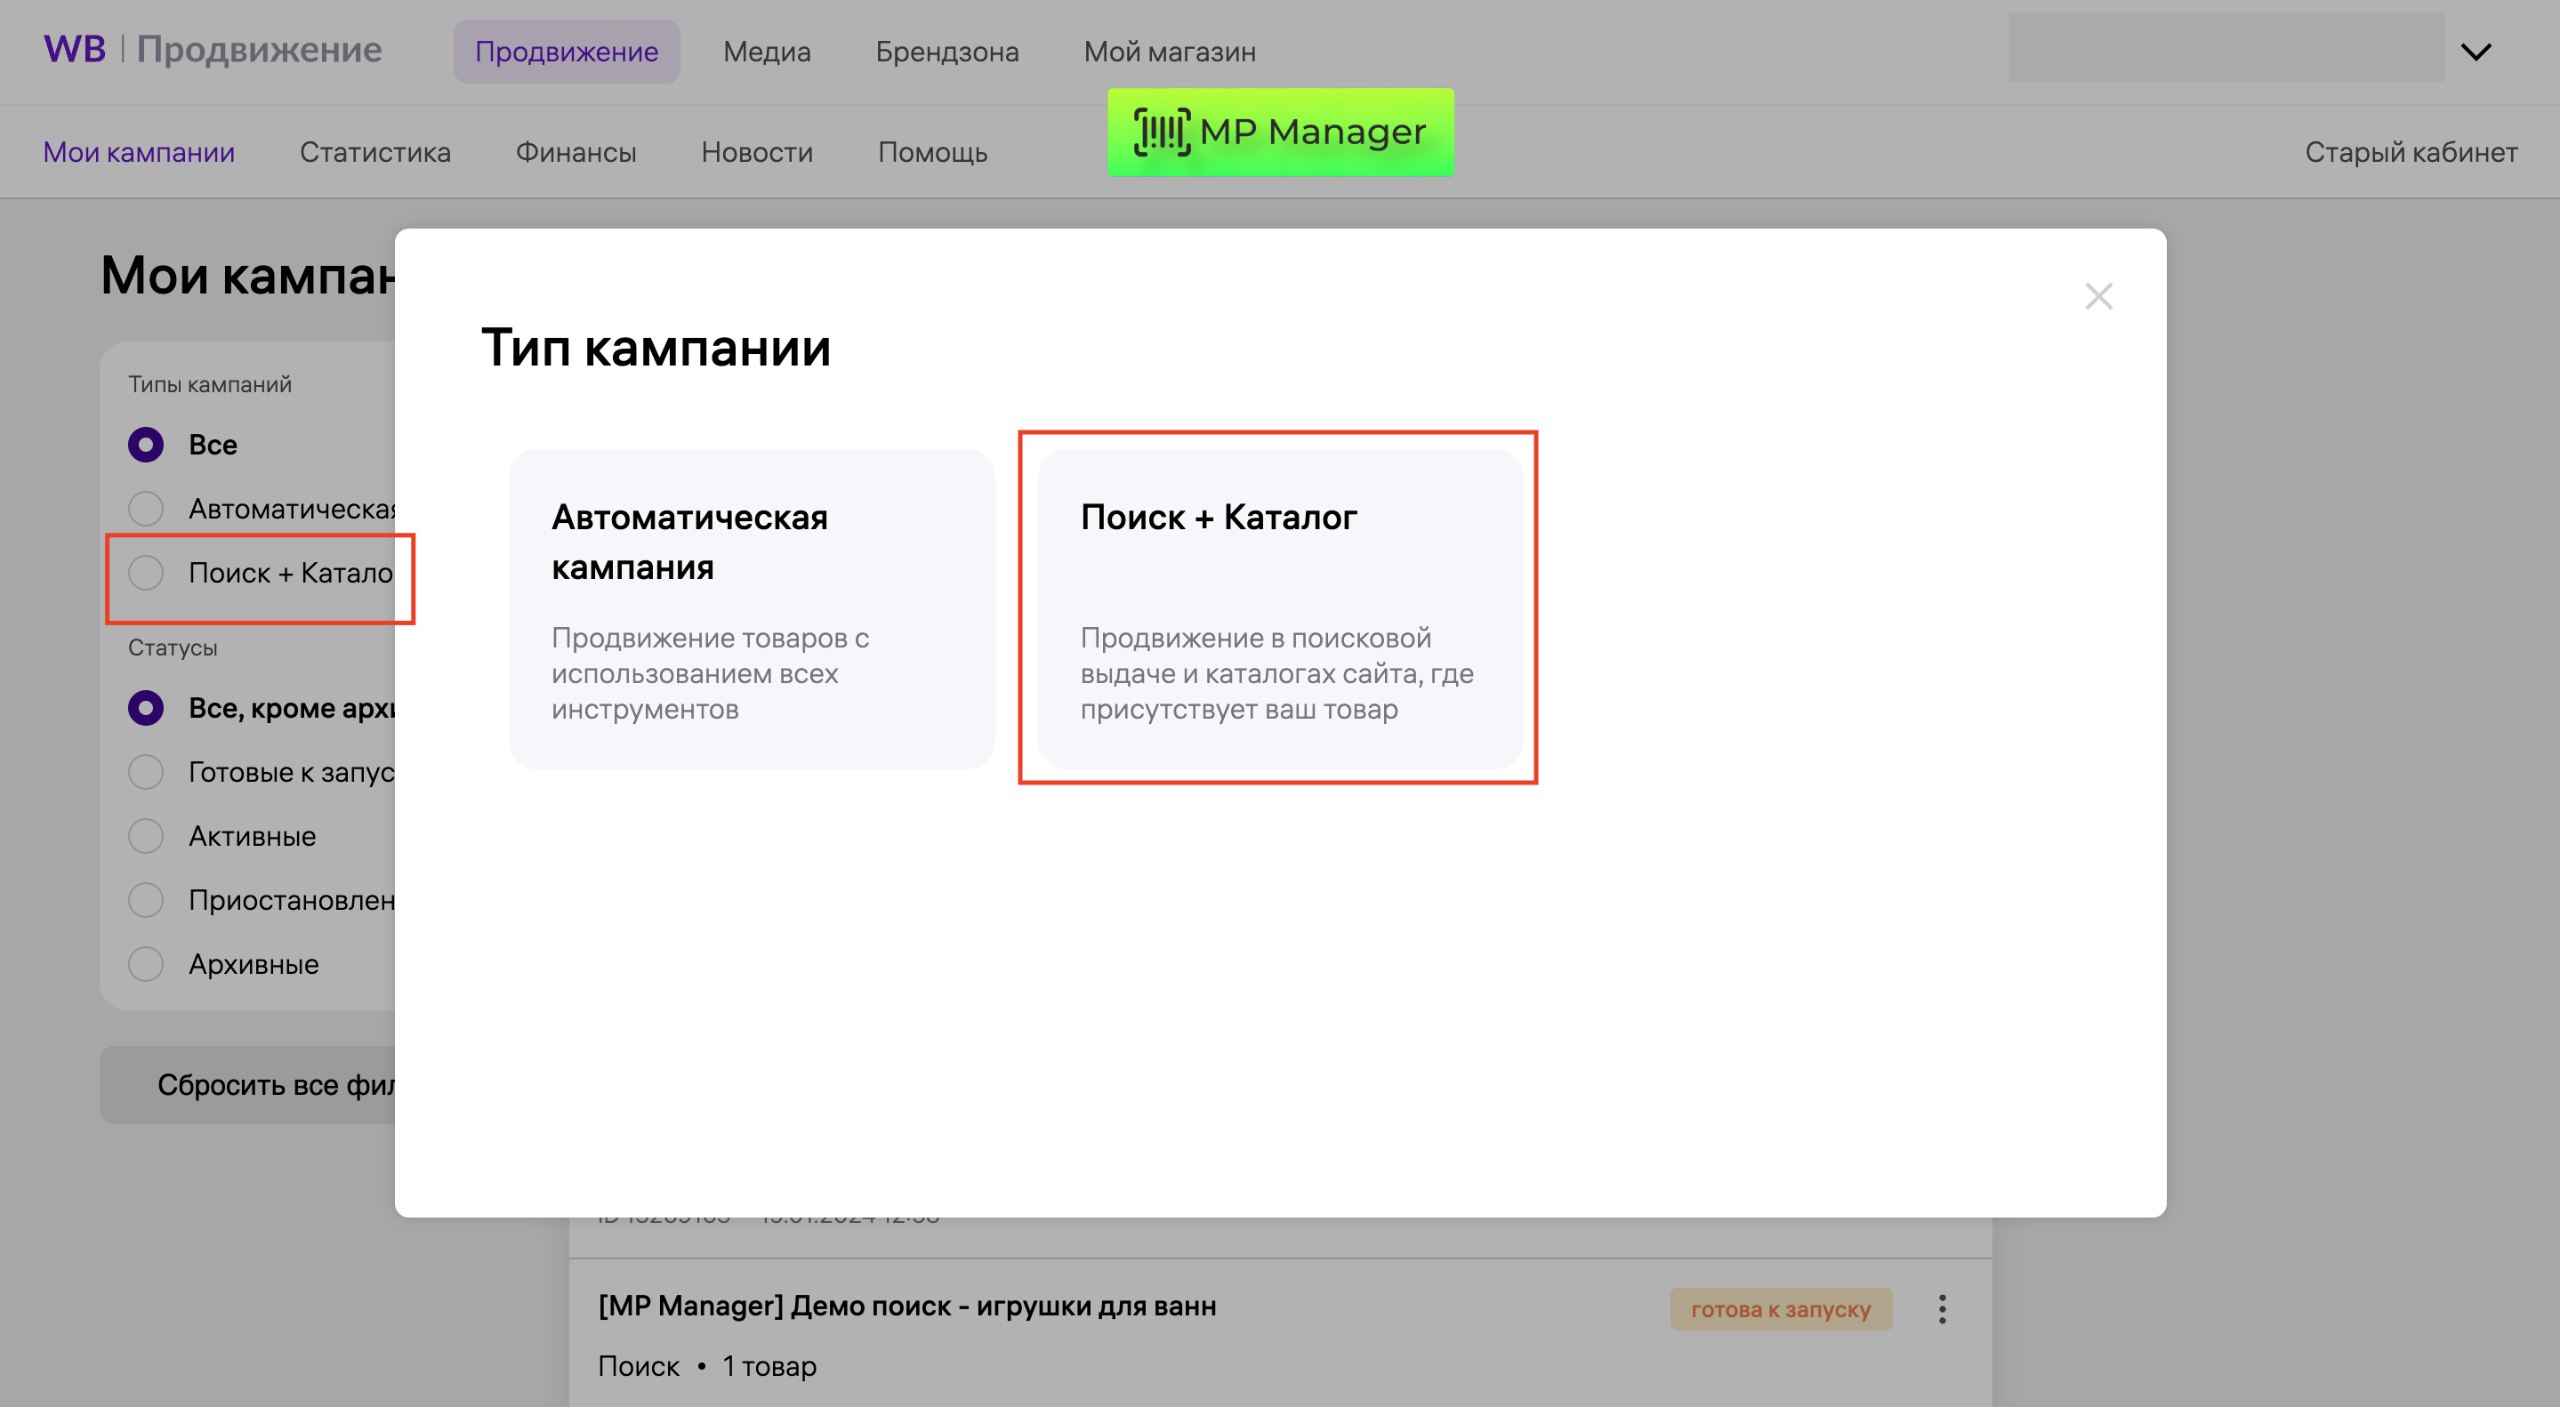The image size is (2560, 1407).
Task: Click 'Сбросить все фильтры' button
Action: (250, 1085)
